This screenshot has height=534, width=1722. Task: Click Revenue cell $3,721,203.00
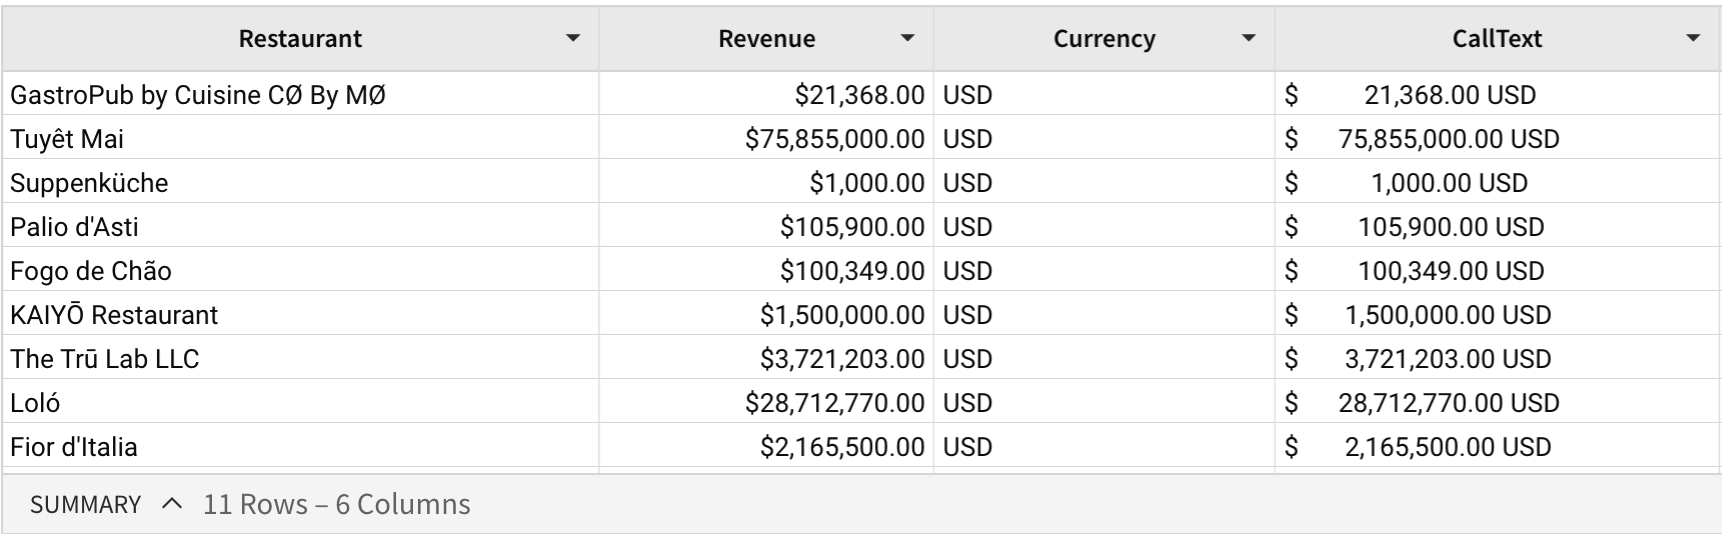coord(767,359)
